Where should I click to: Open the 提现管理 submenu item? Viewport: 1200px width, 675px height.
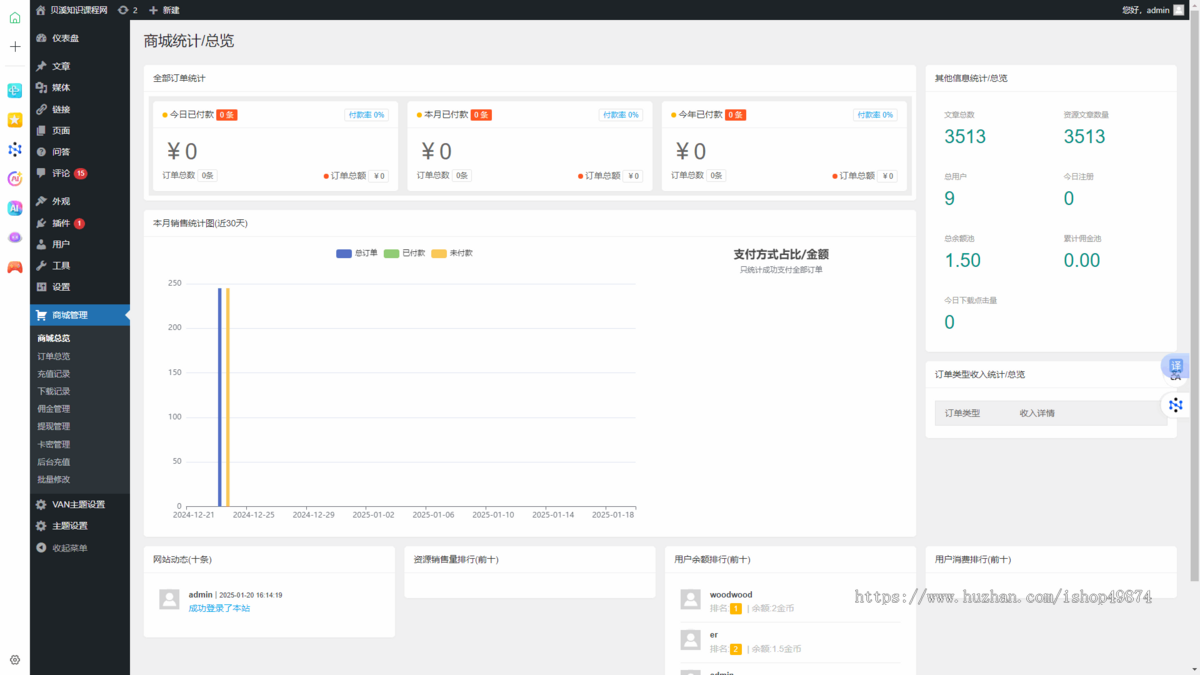(x=54, y=426)
